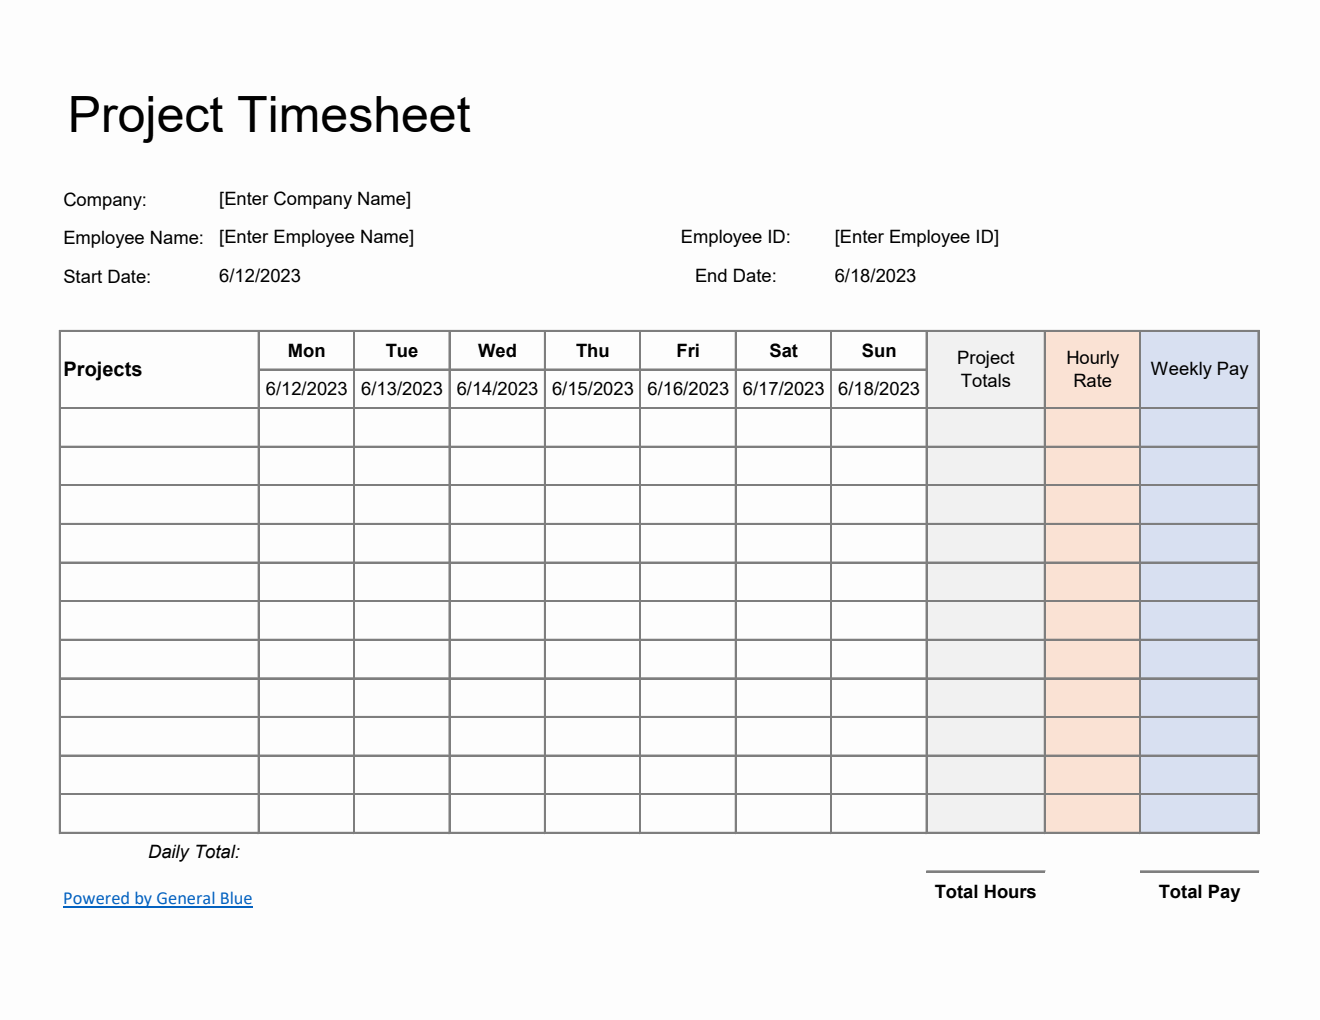Viewport: 1320px width, 1020px height.
Task: Click the Sat column header
Action: 783,351
